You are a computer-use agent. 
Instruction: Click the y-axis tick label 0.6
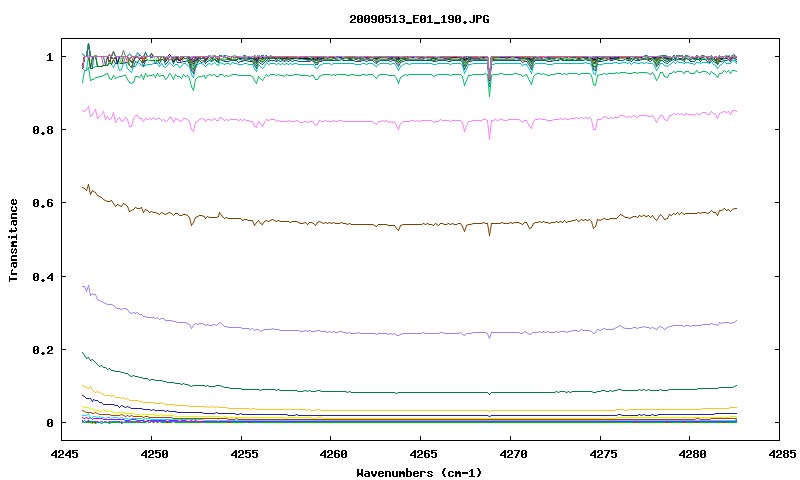point(43,203)
